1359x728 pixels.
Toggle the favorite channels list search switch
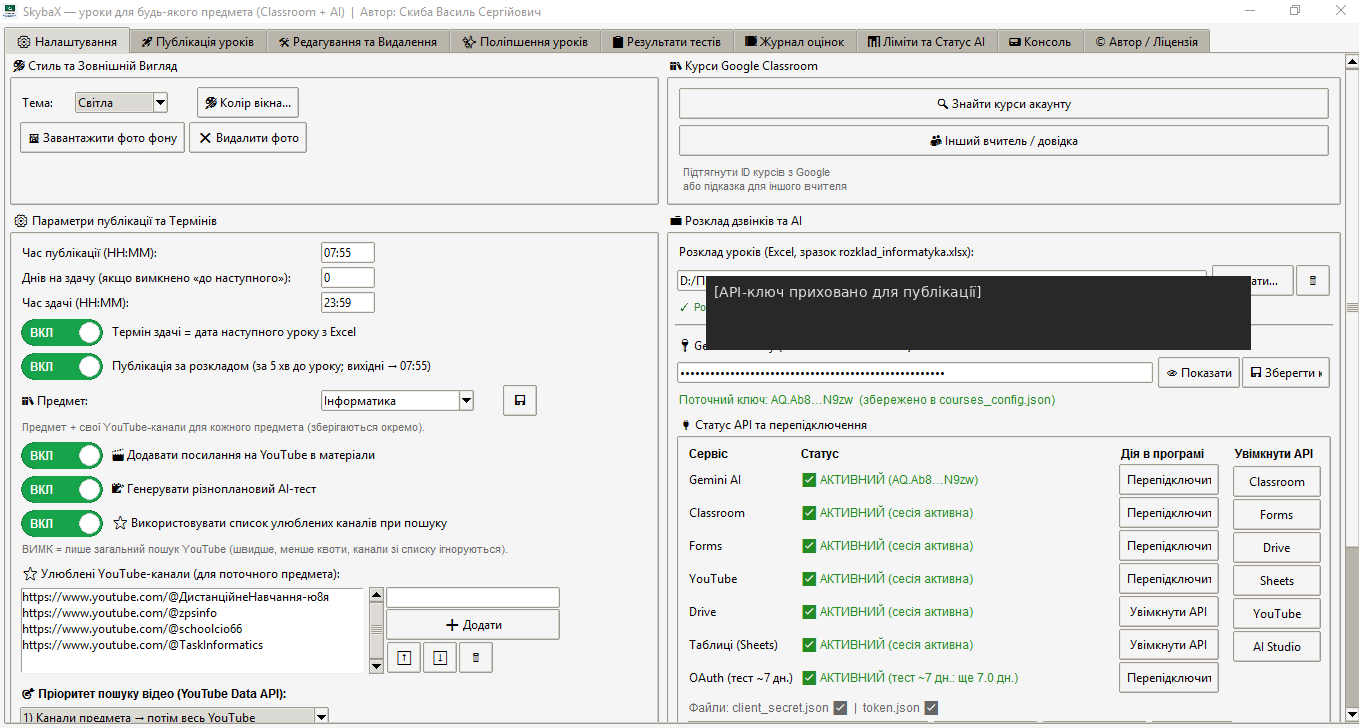pos(62,524)
